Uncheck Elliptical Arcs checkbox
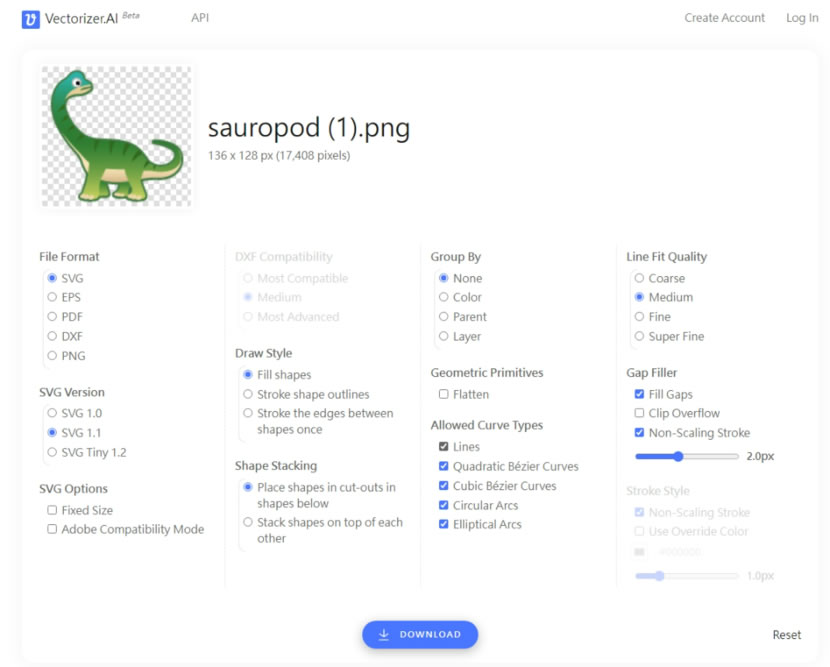830x667 pixels. pos(444,524)
